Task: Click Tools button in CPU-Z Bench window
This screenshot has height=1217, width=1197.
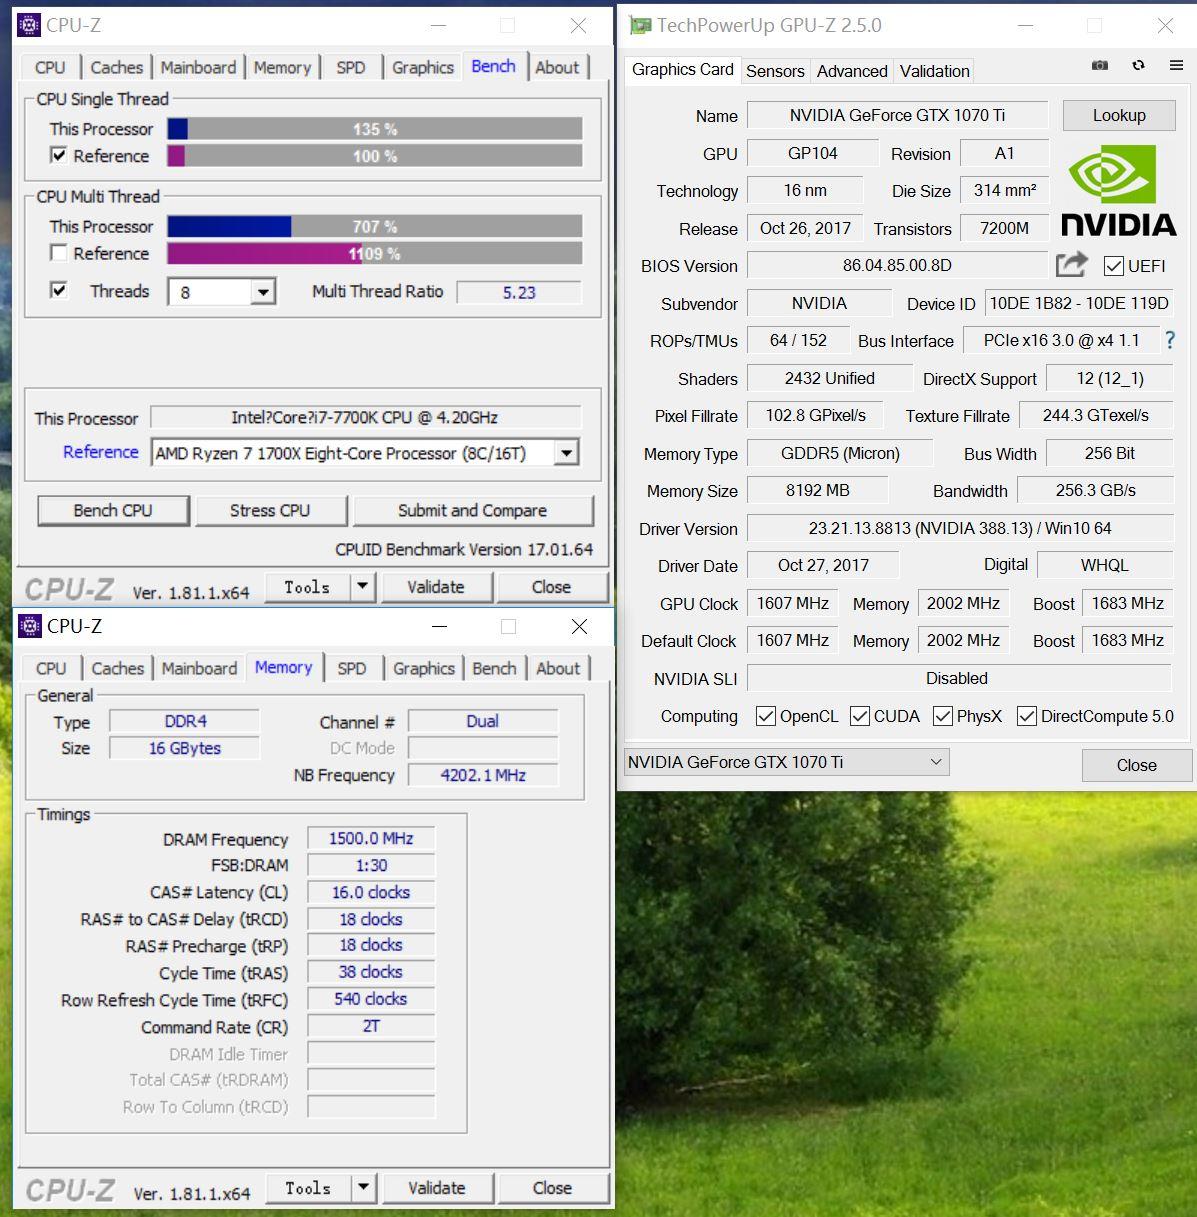Action: point(307,587)
